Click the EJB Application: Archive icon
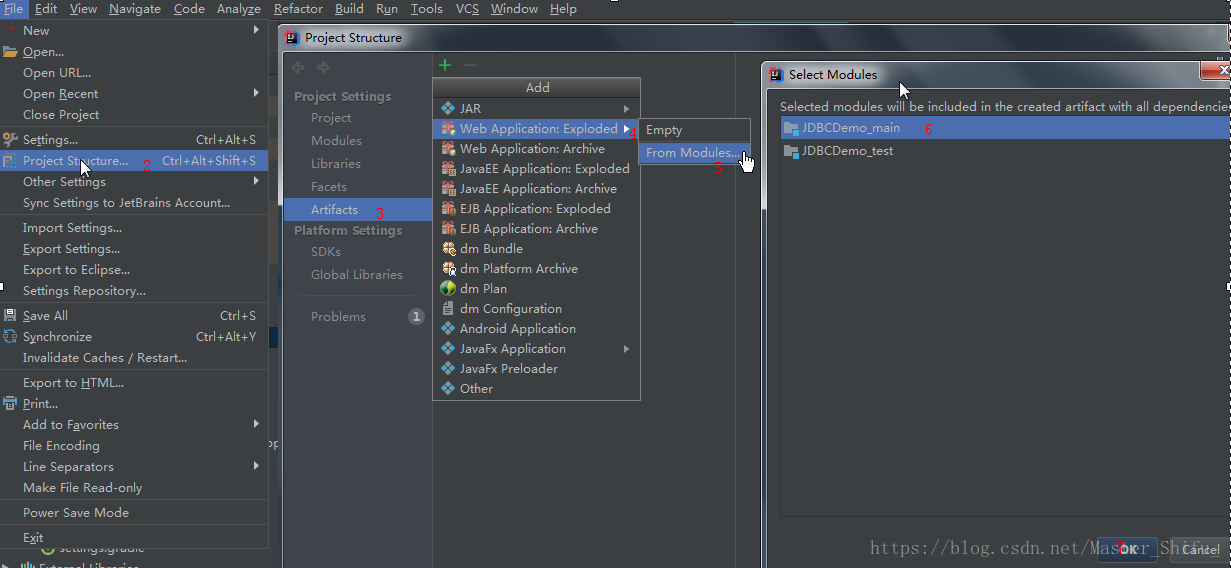 (448, 228)
